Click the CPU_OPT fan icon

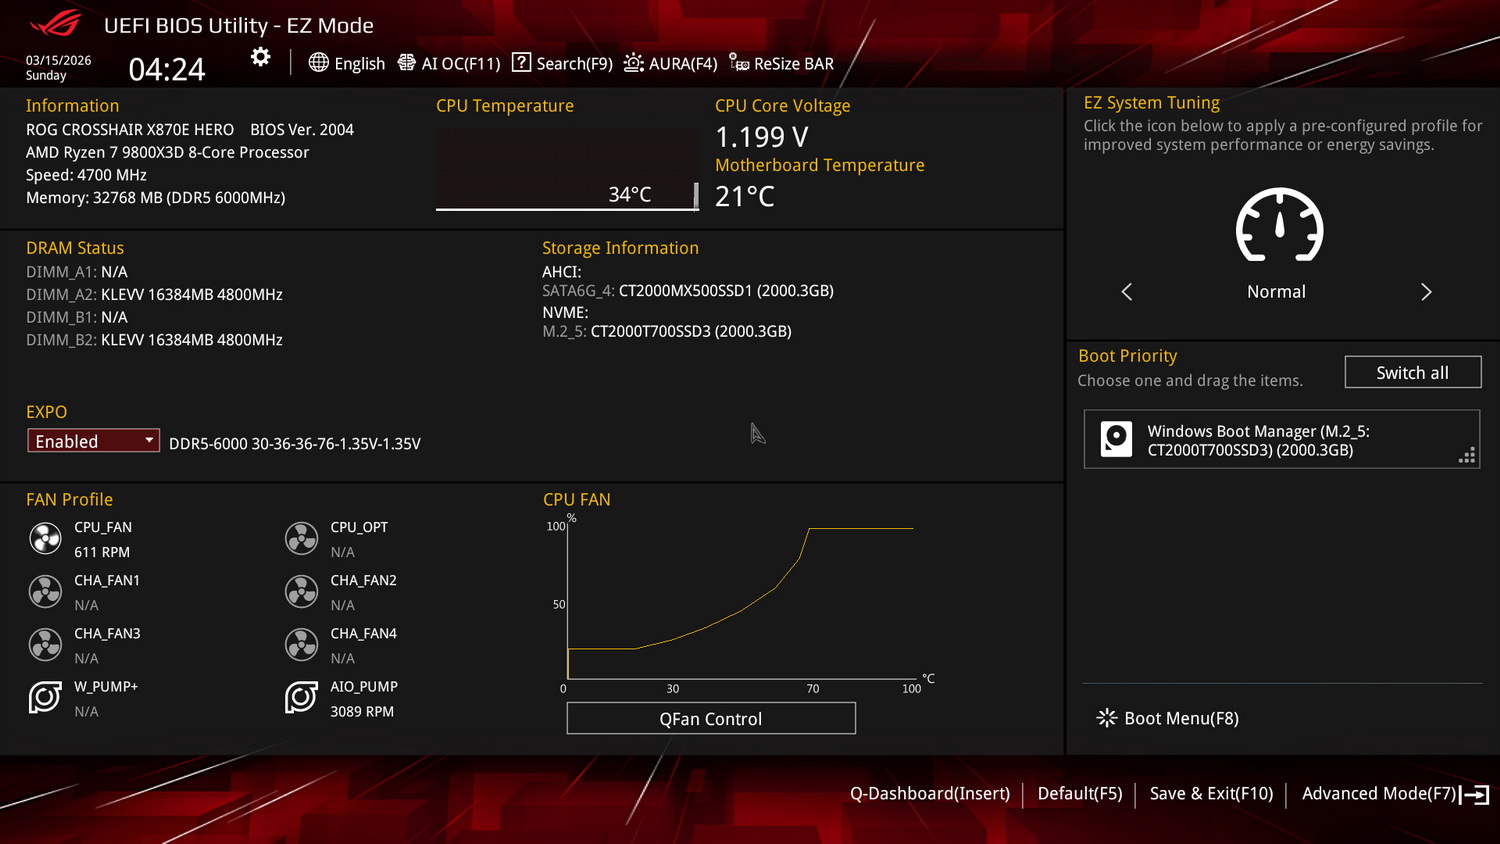[301, 539]
